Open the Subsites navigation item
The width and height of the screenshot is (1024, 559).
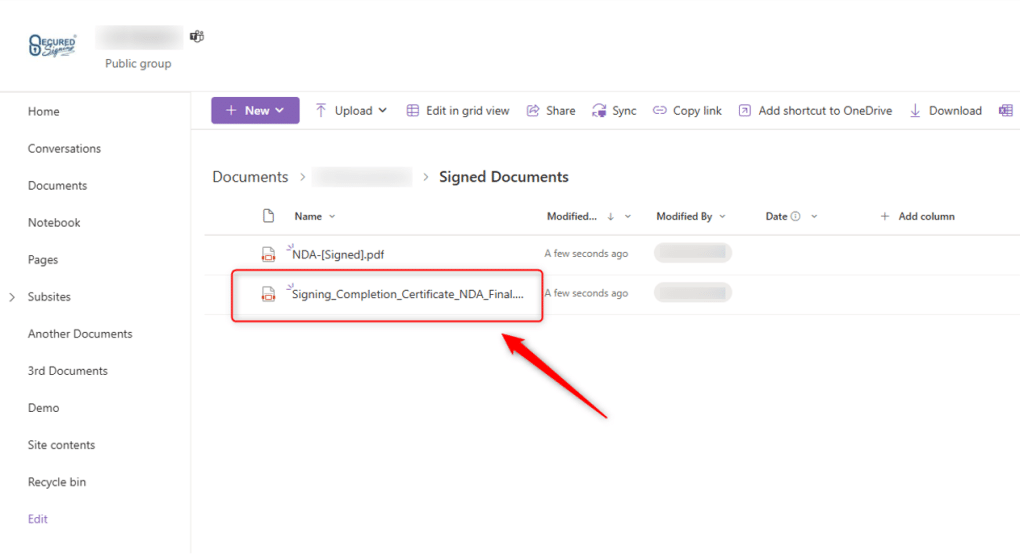click(x=49, y=296)
